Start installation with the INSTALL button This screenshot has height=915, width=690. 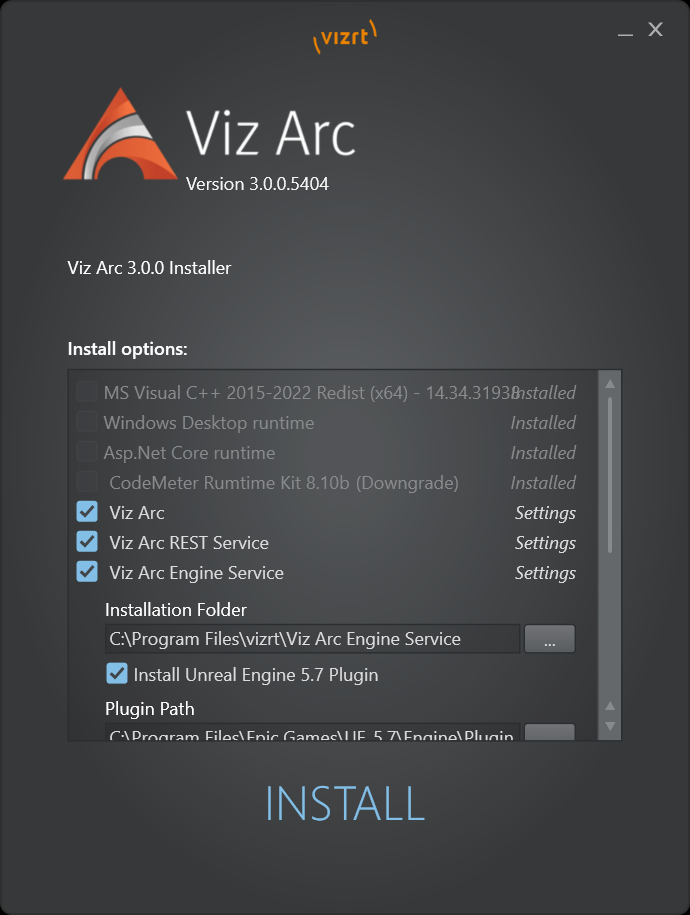coord(345,804)
